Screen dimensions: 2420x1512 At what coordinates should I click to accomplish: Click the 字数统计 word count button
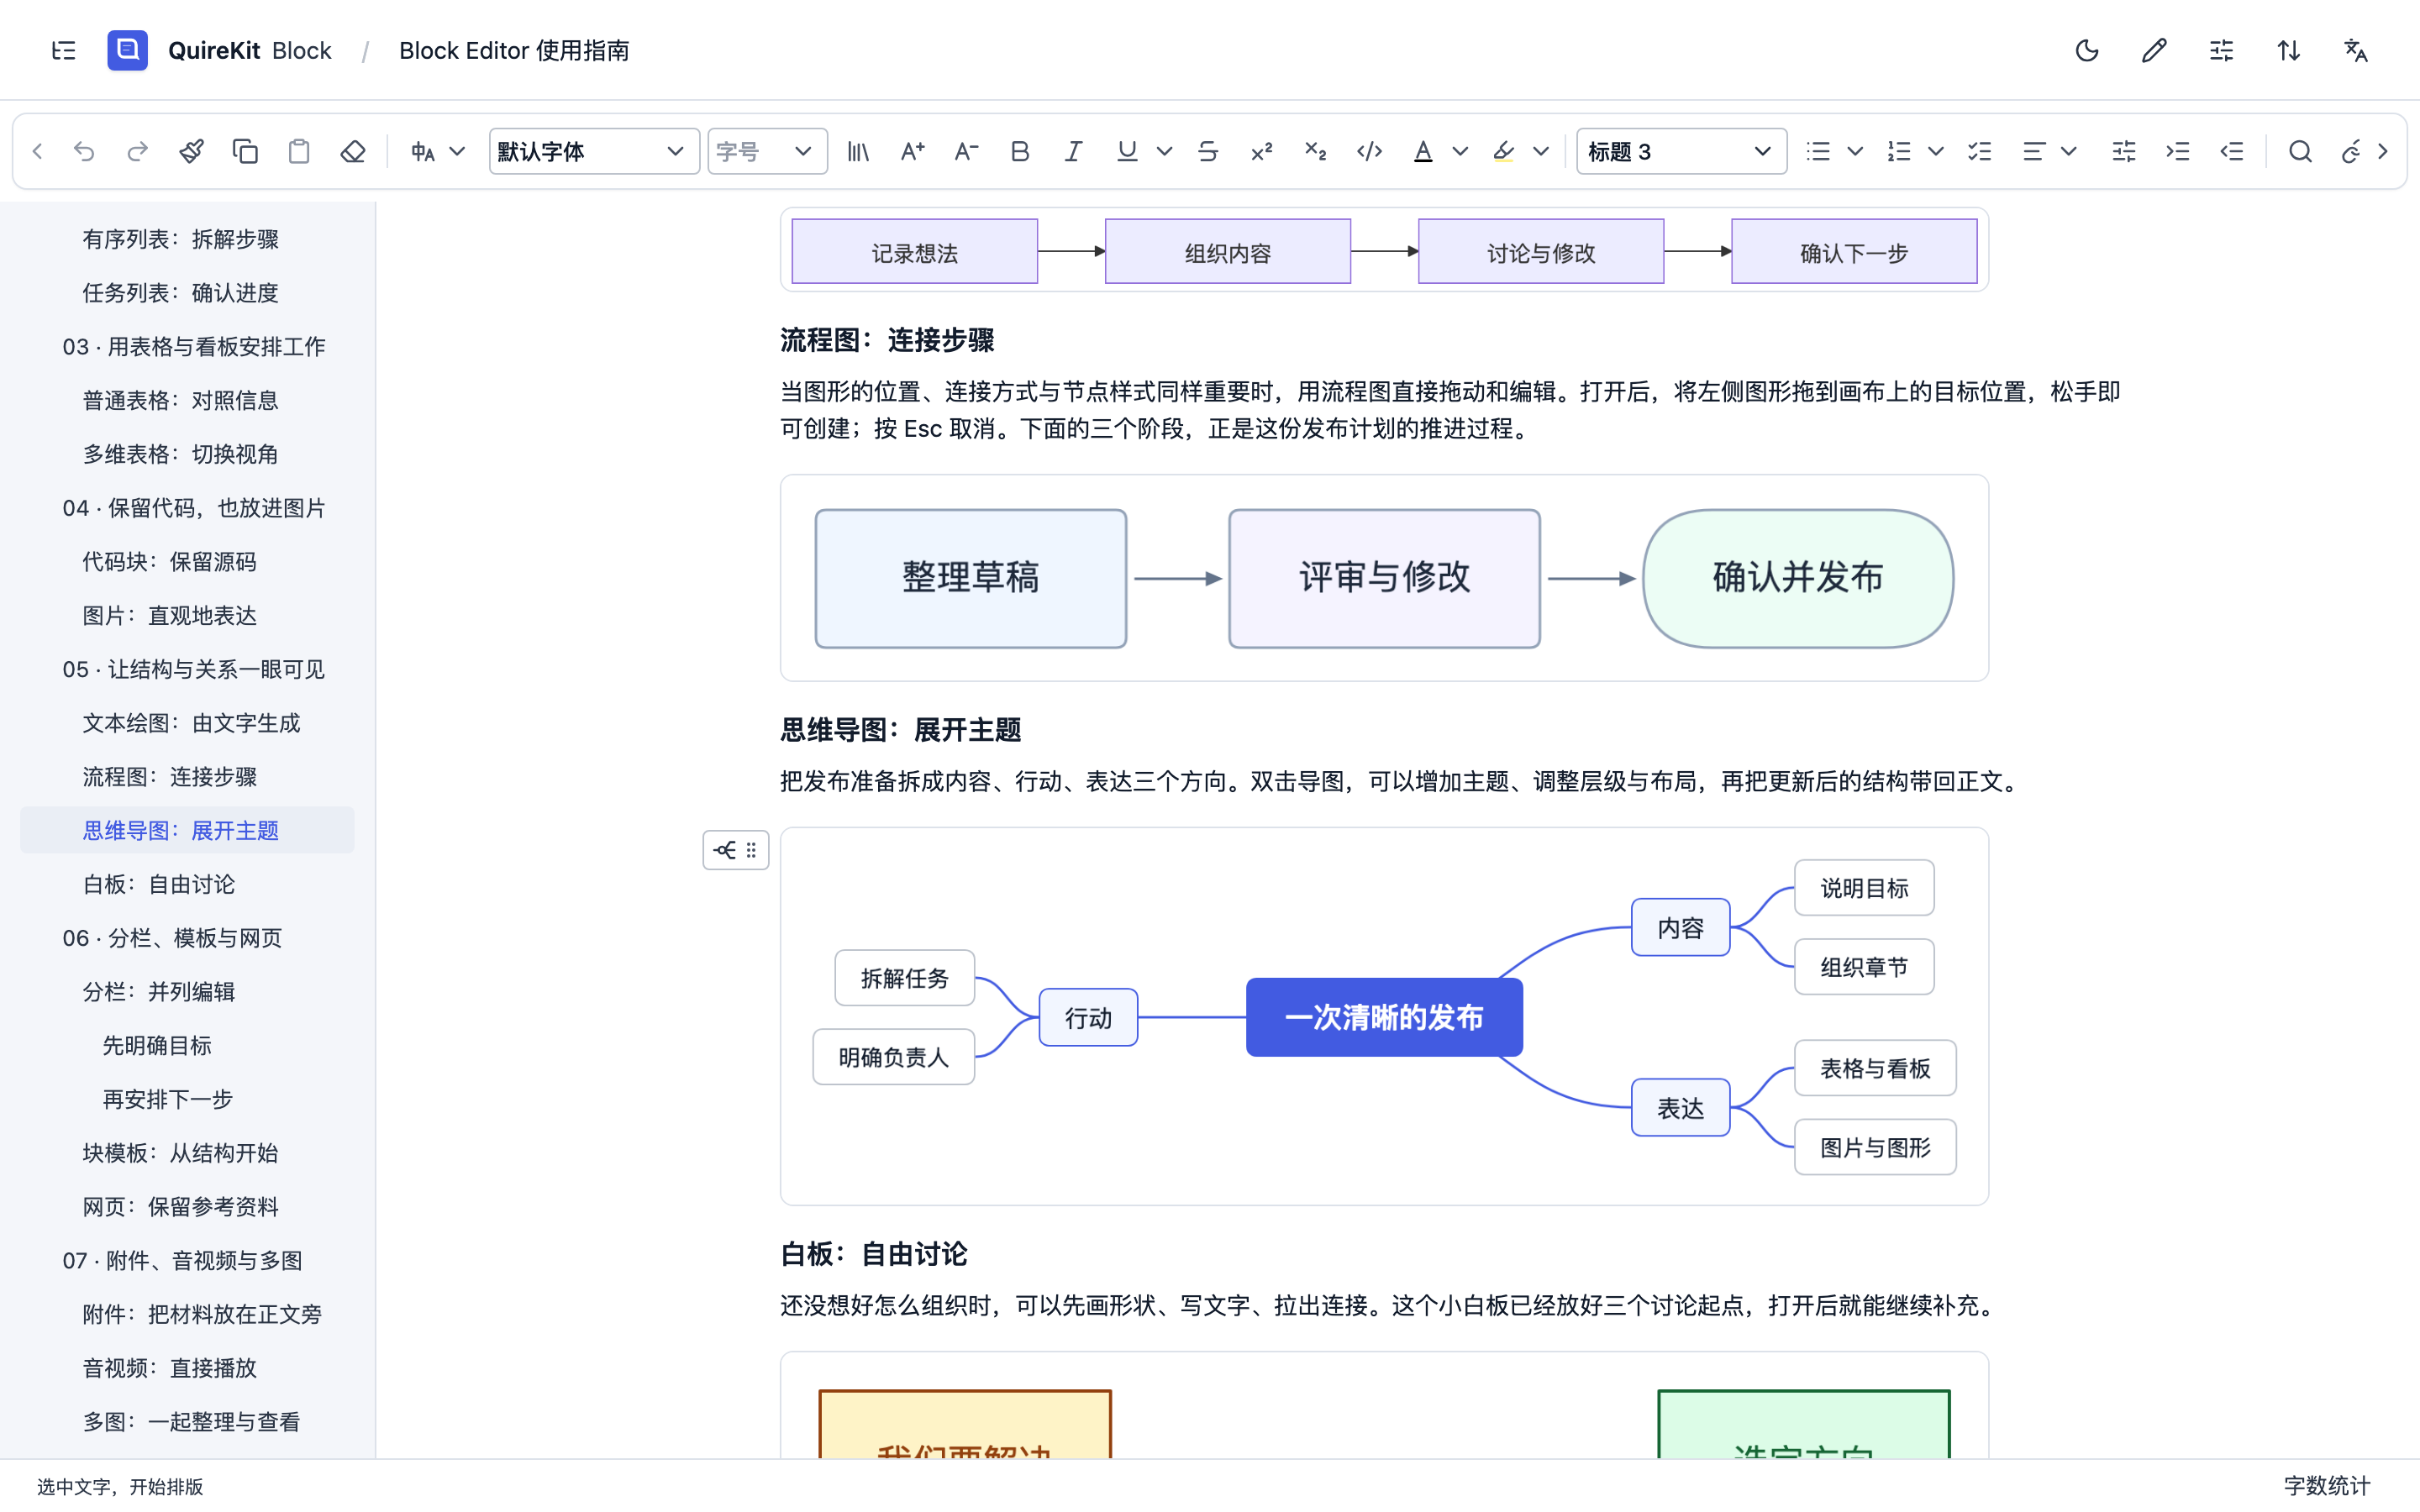point(2326,1486)
